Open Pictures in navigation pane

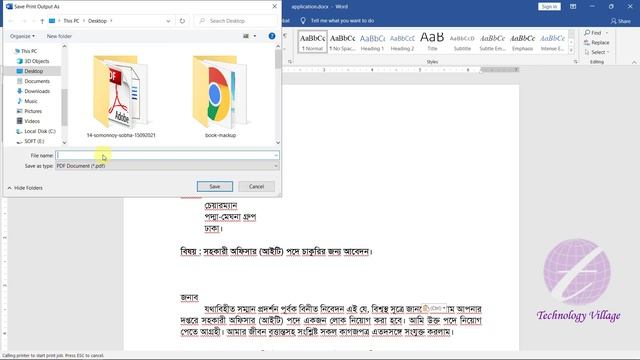(33, 111)
